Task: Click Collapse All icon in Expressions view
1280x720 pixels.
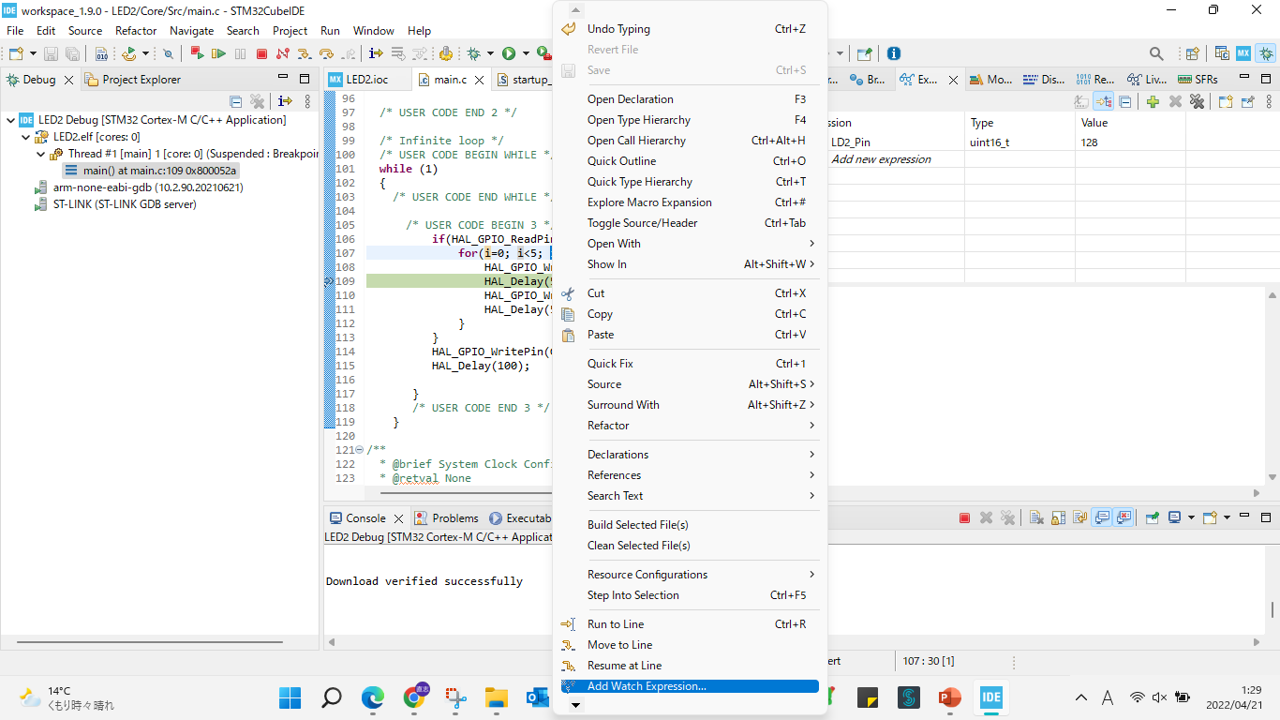Action: [1125, 101]
